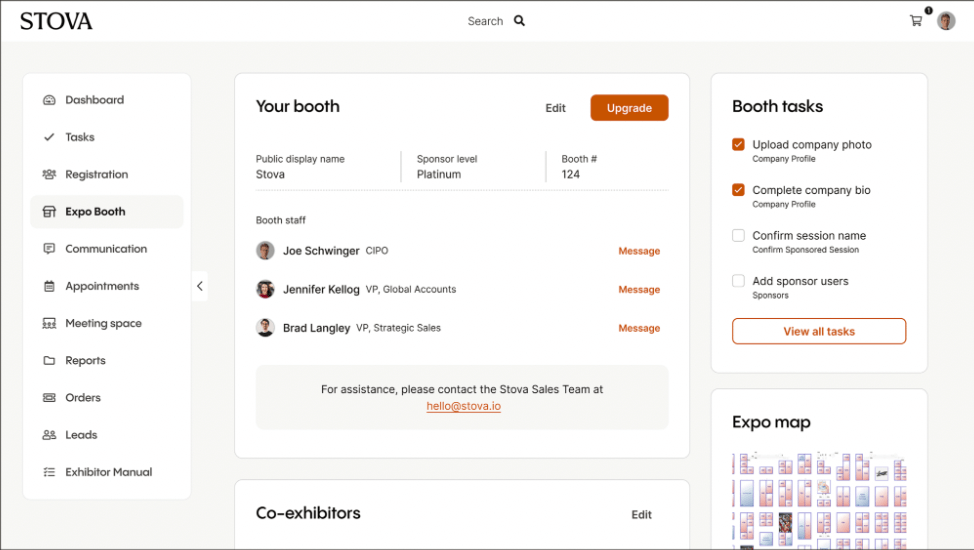Uncheck Upload company photo task

click(738, 144)
